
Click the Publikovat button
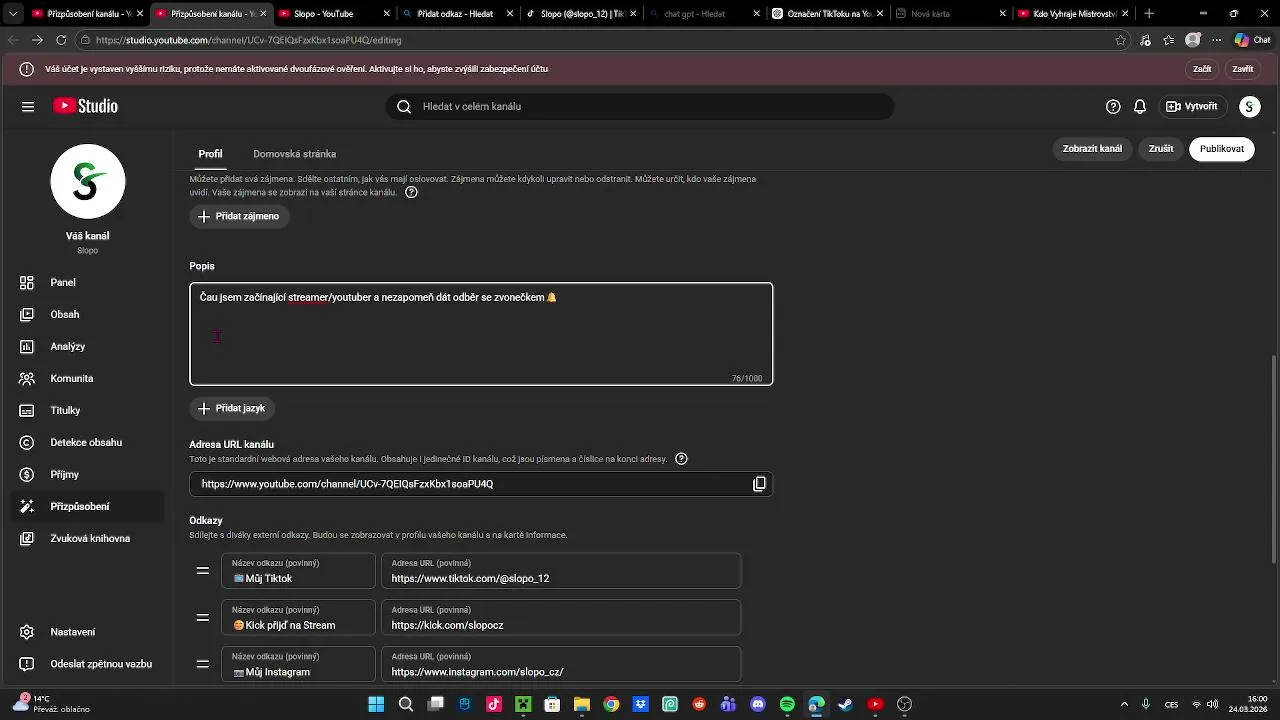coord(1222,149)
